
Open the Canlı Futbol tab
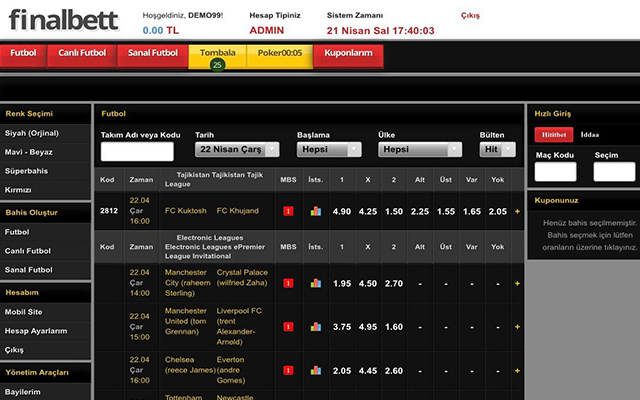83,53
